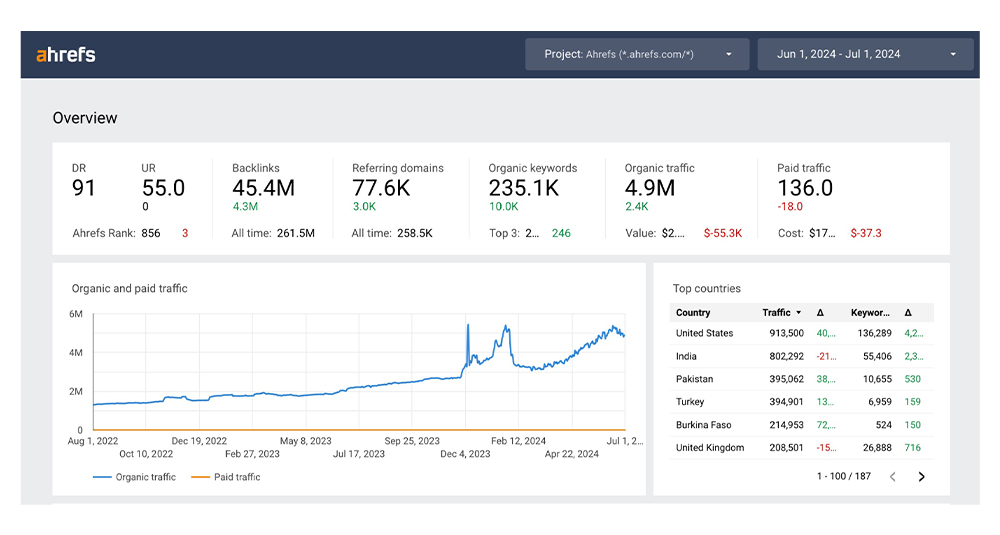Toggle Organic traffic legend item

tap(135, 477)
